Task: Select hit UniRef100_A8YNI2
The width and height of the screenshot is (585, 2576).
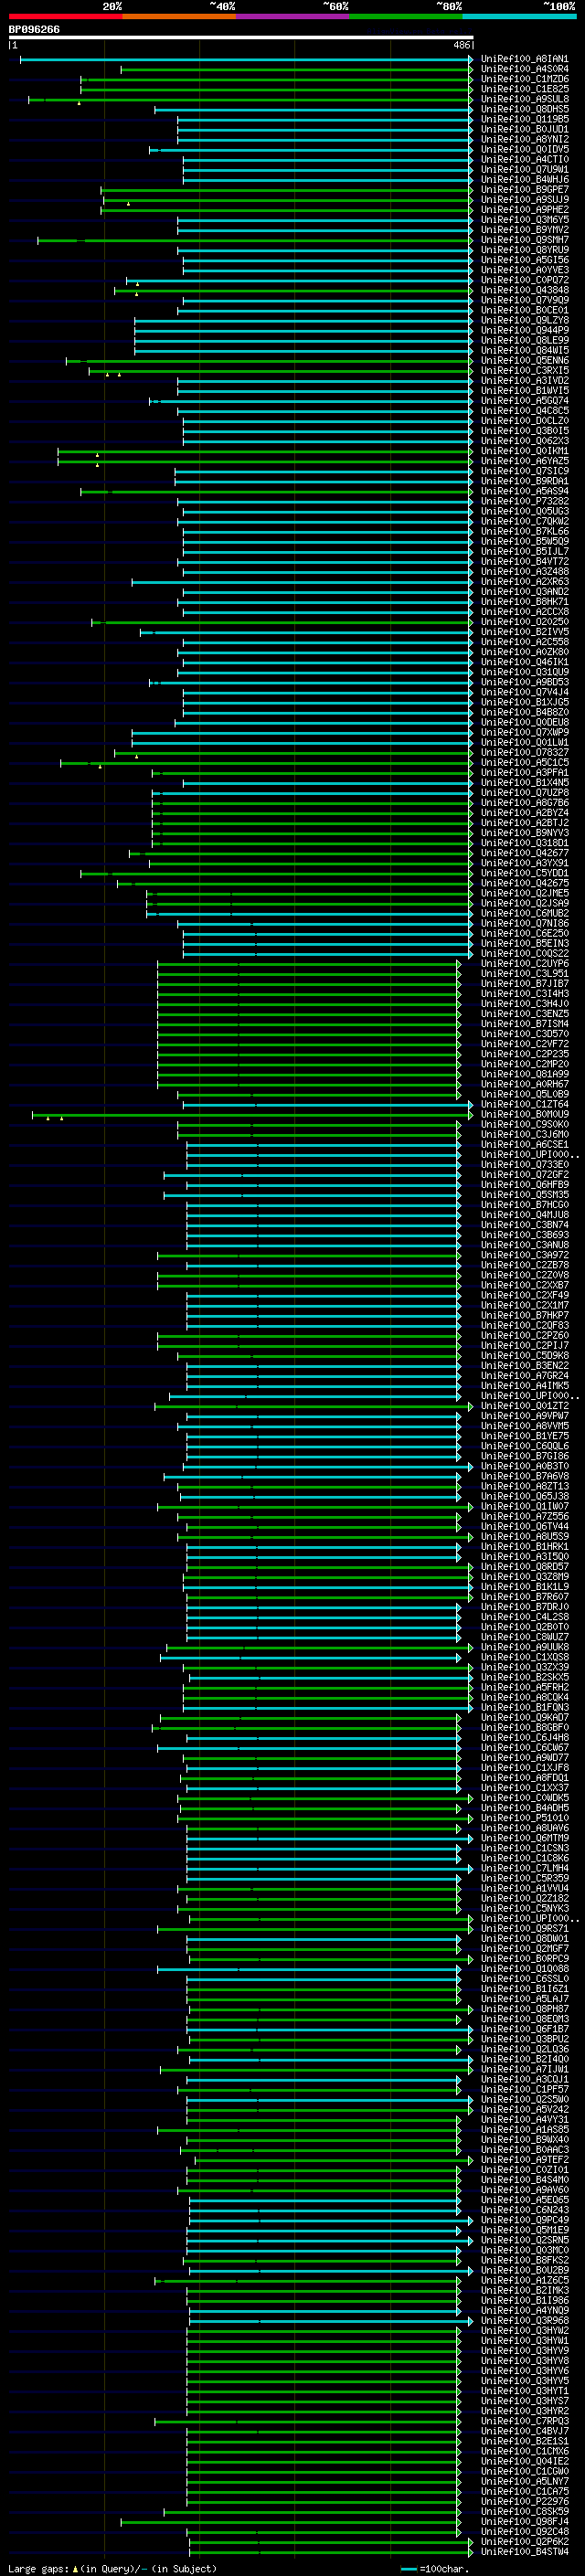Action: pos(524,140)
